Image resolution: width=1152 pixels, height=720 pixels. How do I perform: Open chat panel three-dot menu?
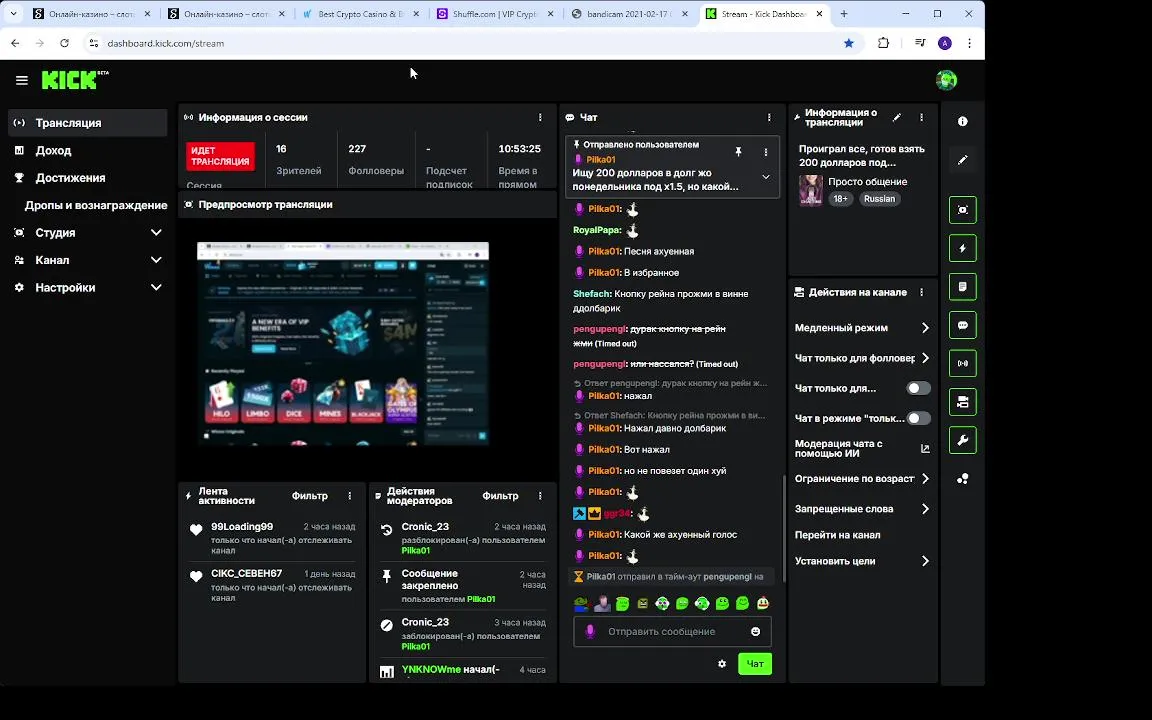point(769,118)
